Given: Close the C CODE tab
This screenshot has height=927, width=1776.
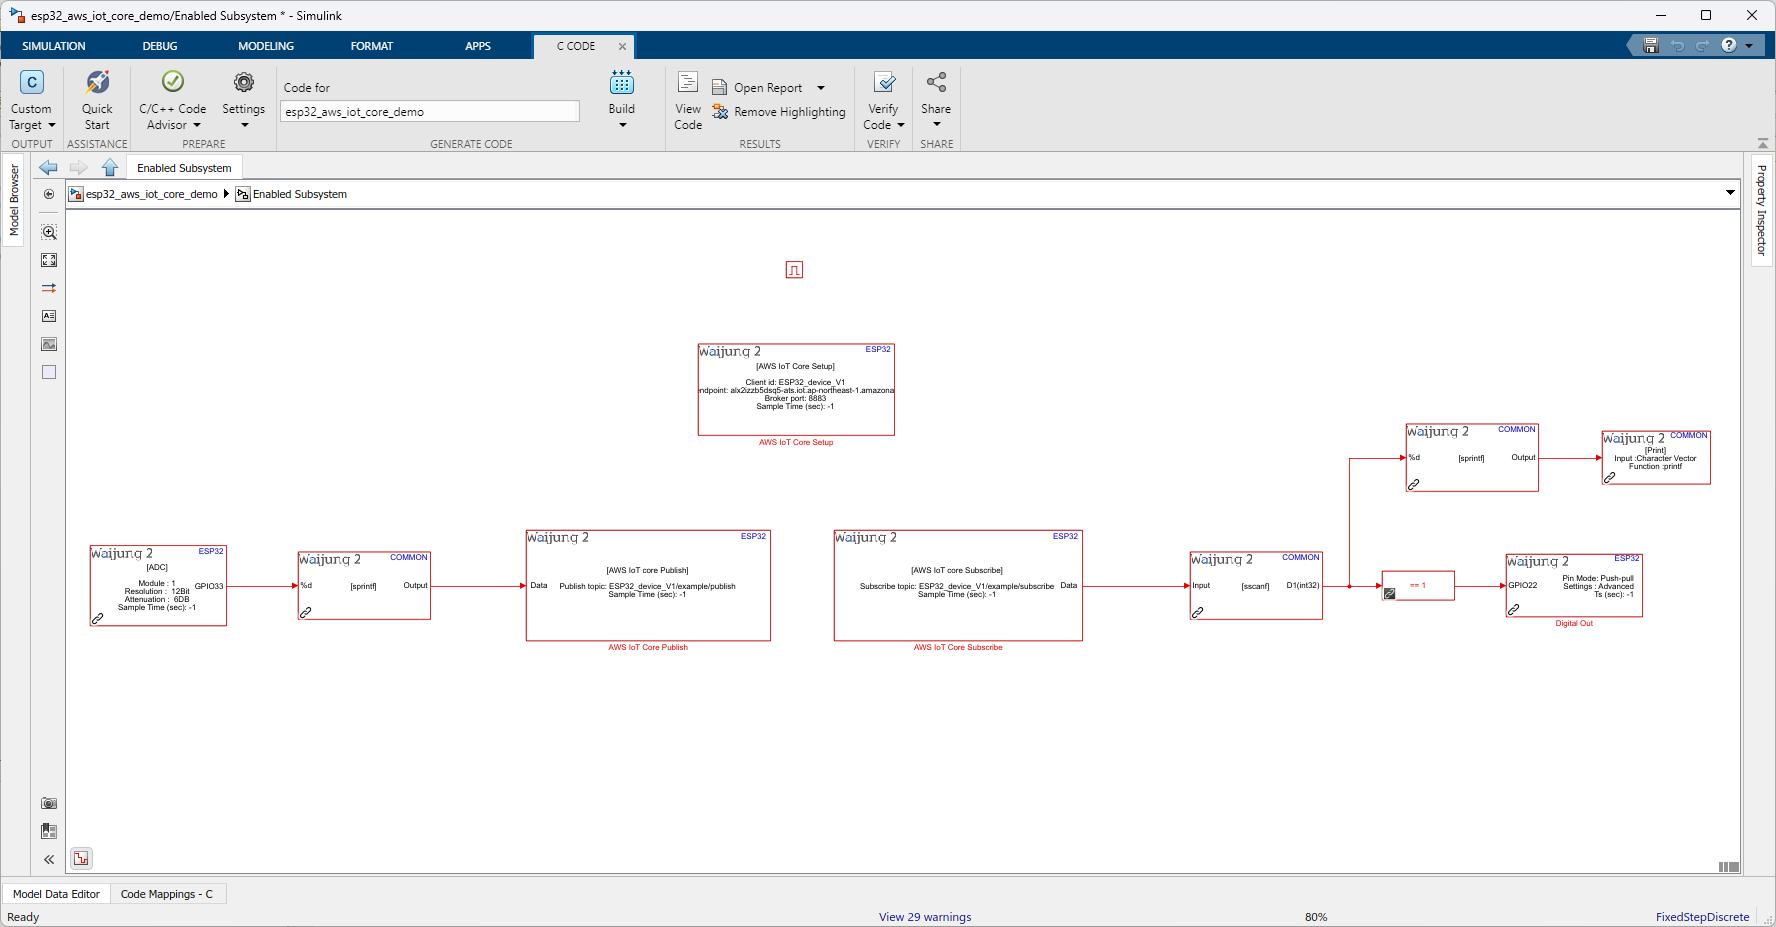Looking at the screenshot, I should coord(622,46).
